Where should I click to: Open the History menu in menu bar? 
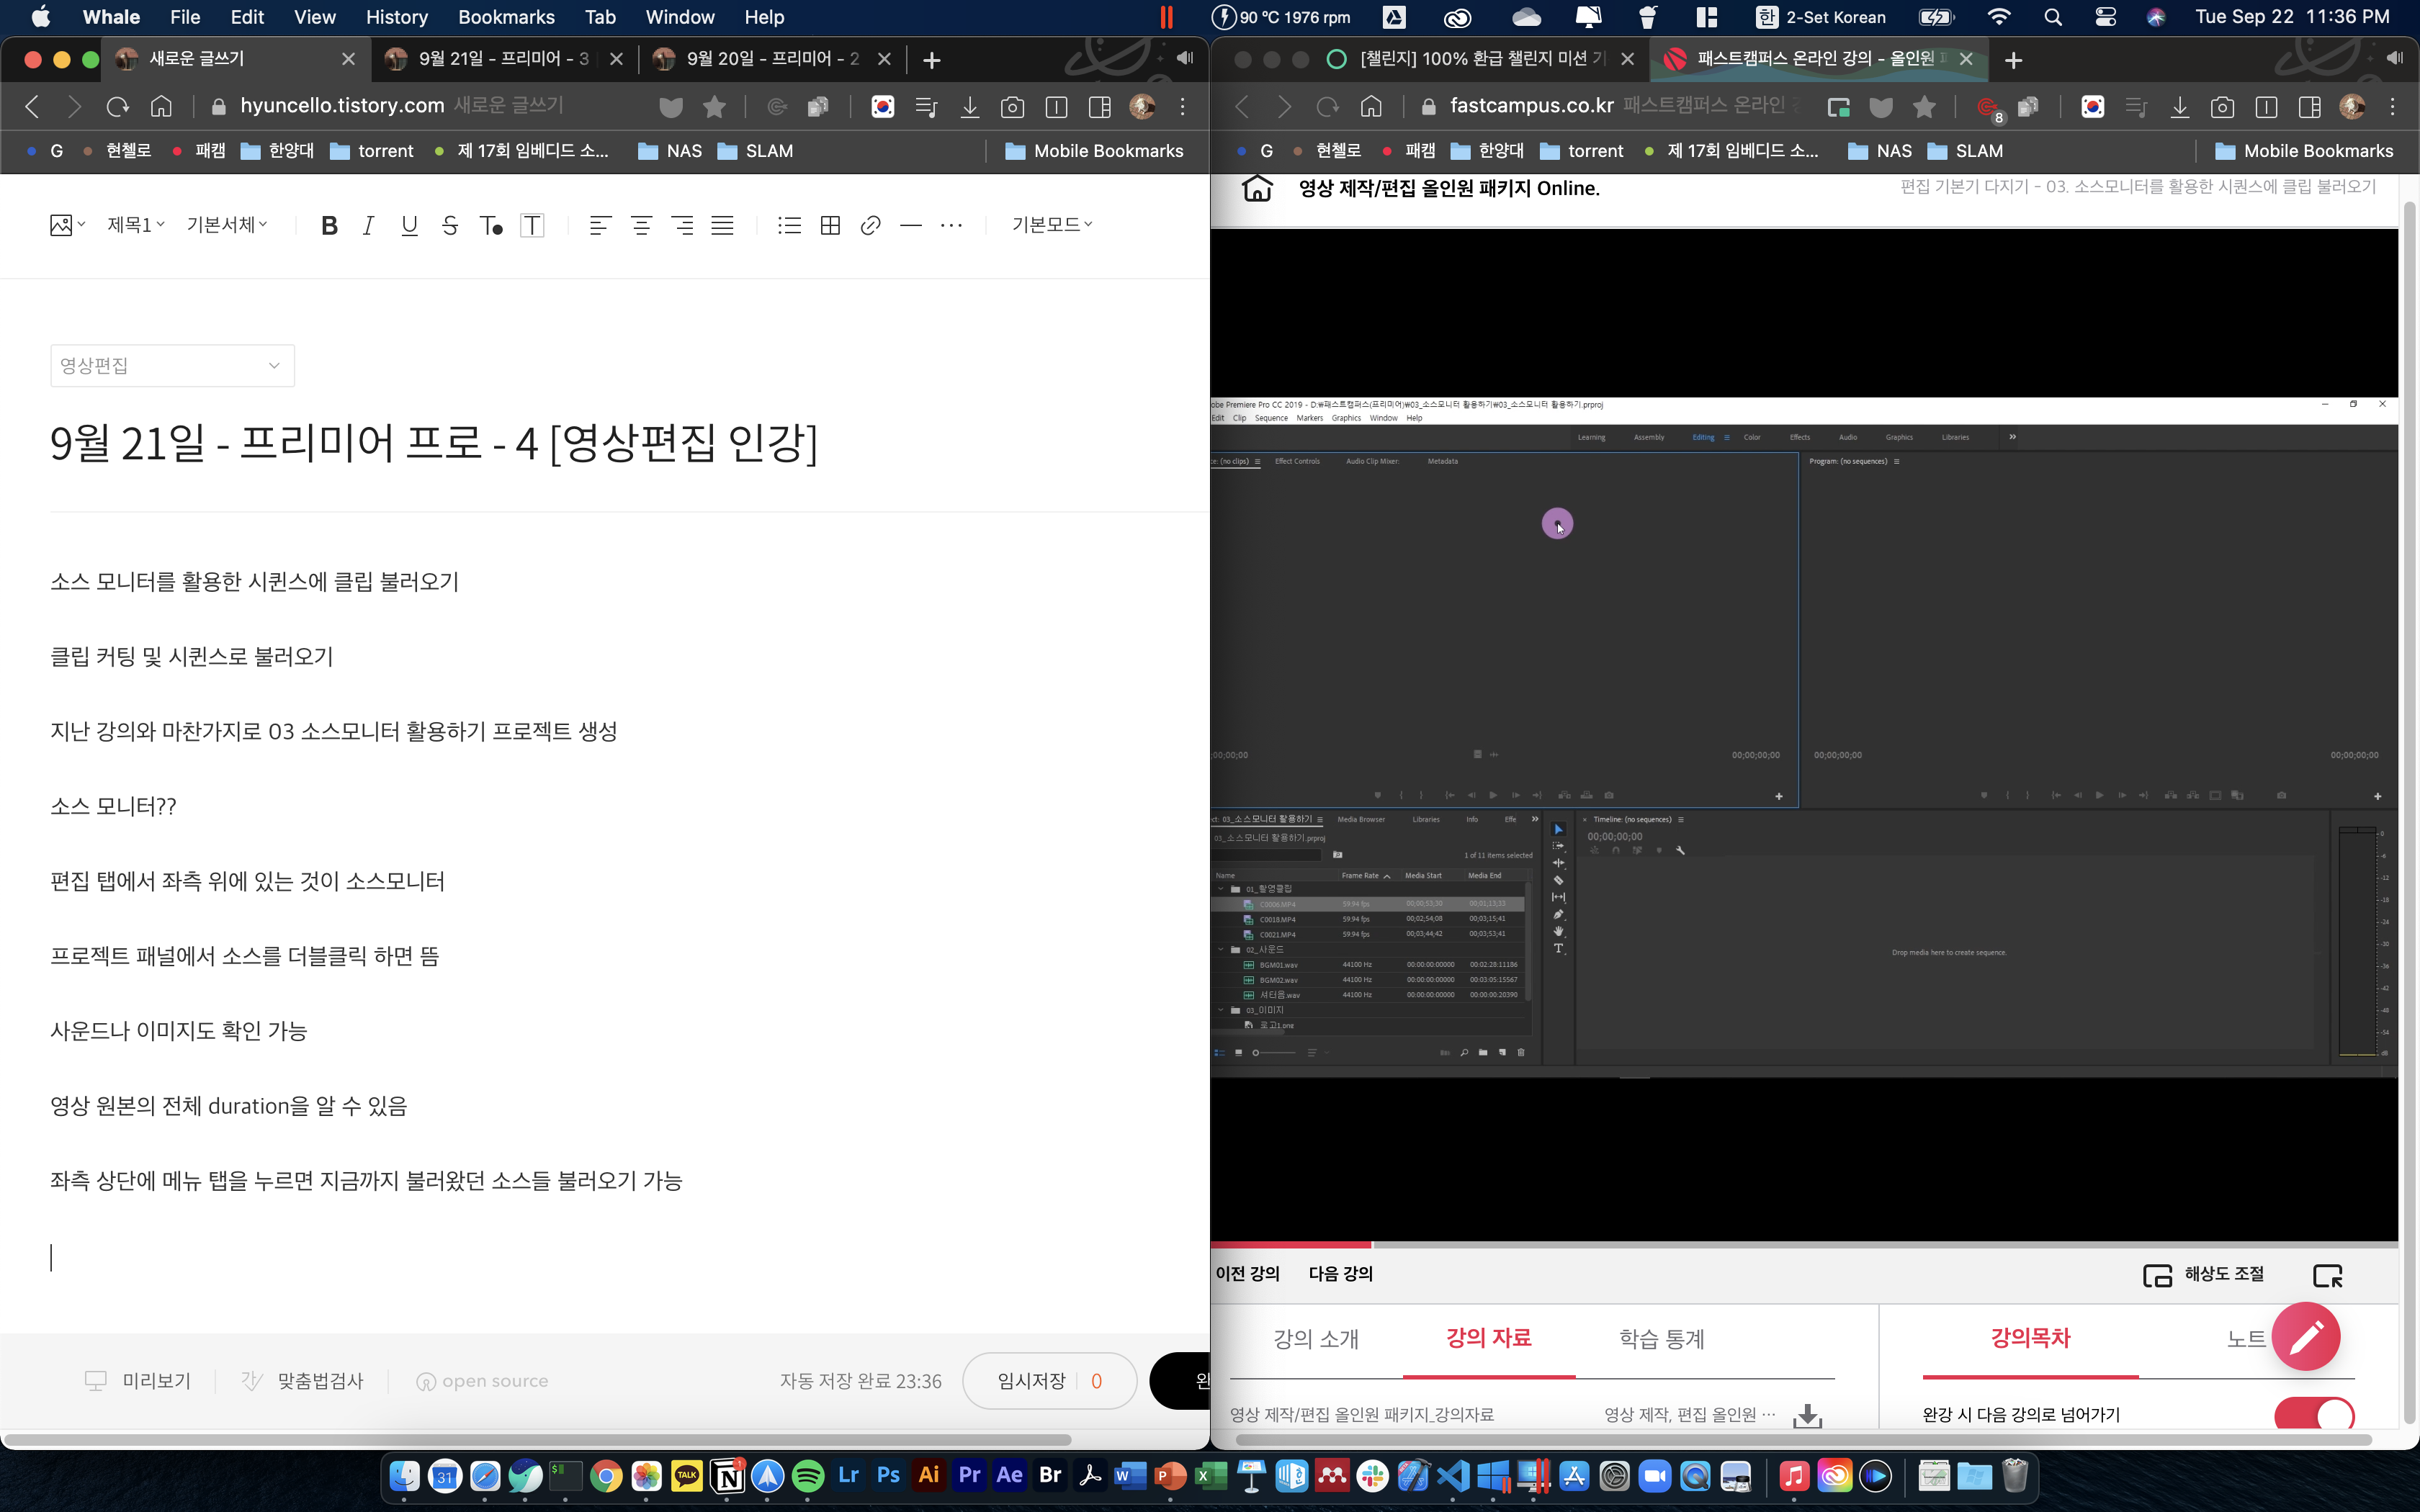pos(396,17)
